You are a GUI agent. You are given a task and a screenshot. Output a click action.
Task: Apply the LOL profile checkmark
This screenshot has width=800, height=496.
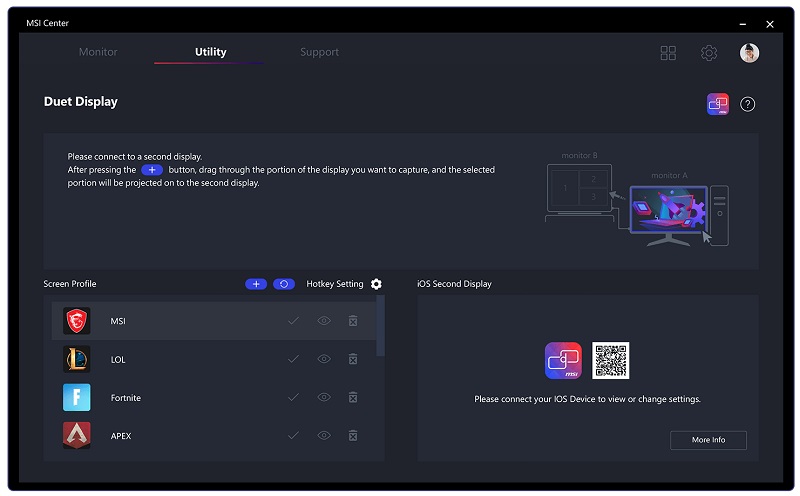(x=293, y=359)
